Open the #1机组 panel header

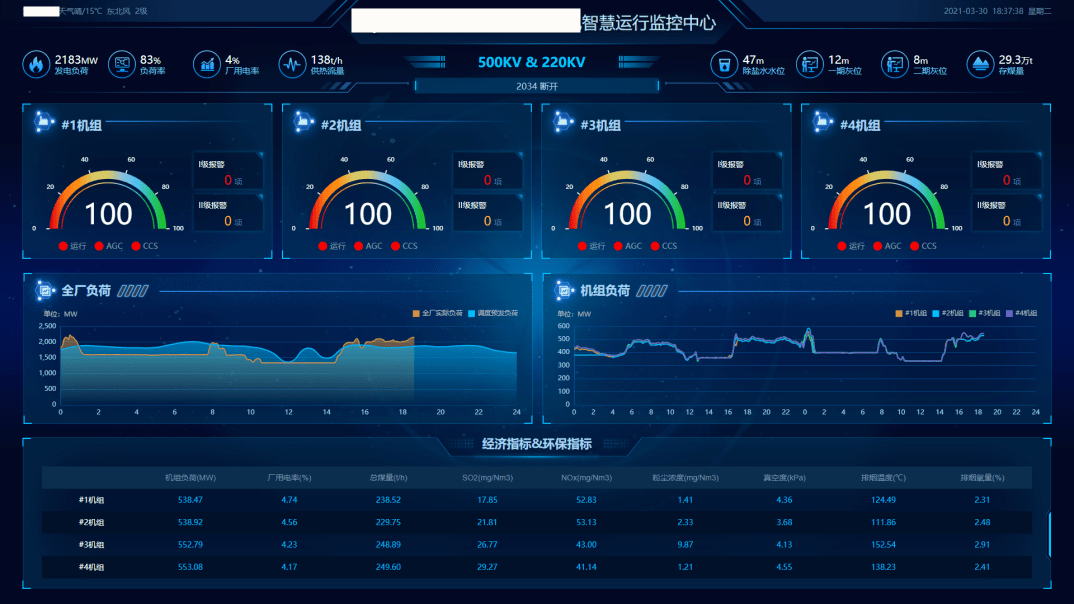tap(81, 125)
